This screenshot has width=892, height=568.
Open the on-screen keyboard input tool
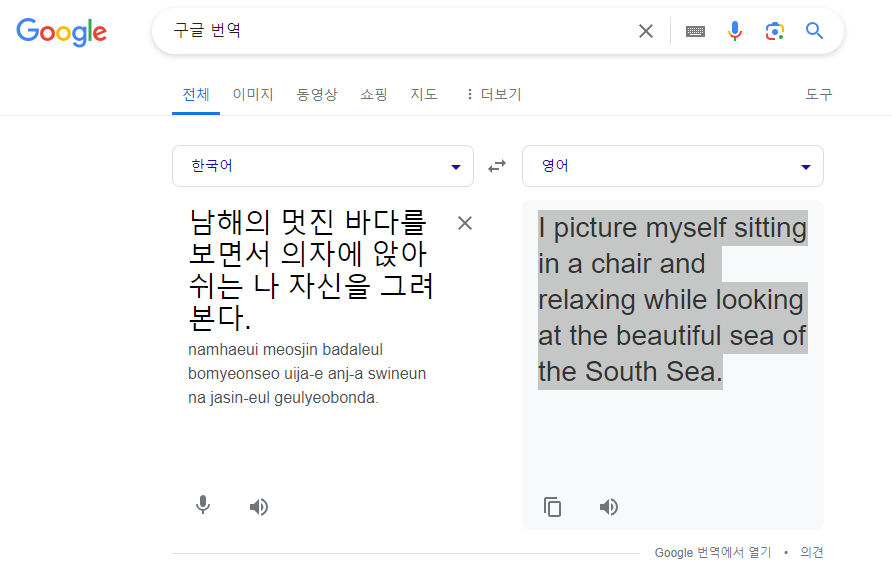point(695,31)
